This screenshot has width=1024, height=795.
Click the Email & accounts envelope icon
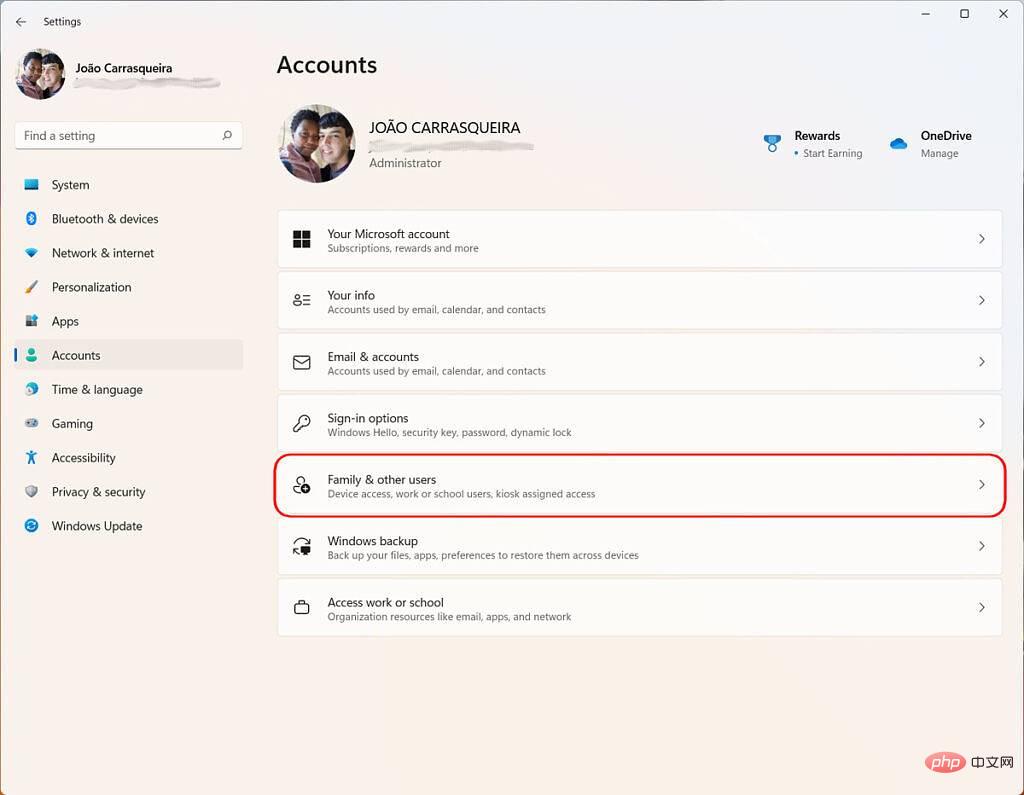click(x=301, y=362)
